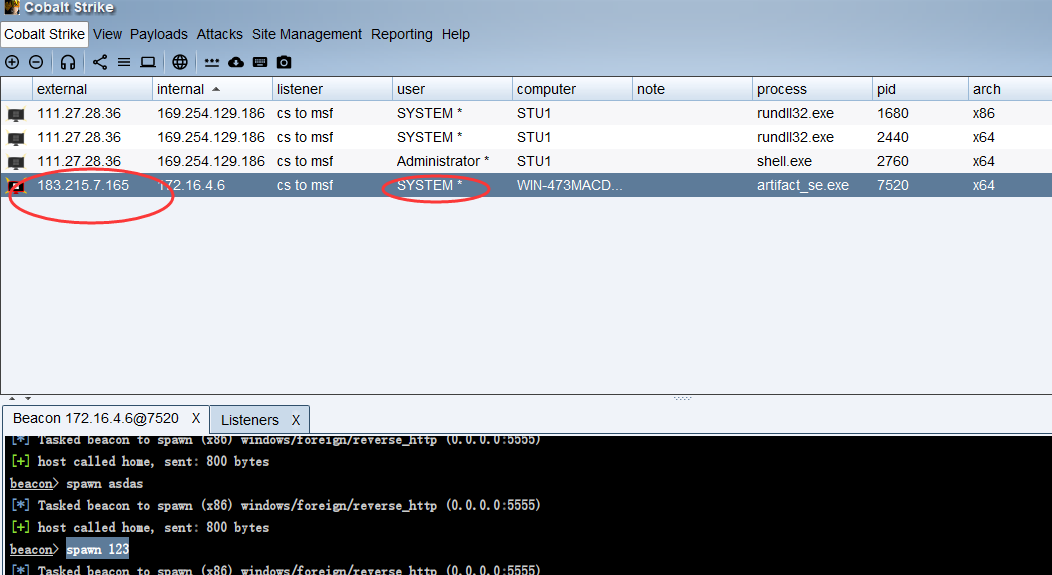Switch to target table laptop icon
1052x575 pixels.
(x=148, y=62)
